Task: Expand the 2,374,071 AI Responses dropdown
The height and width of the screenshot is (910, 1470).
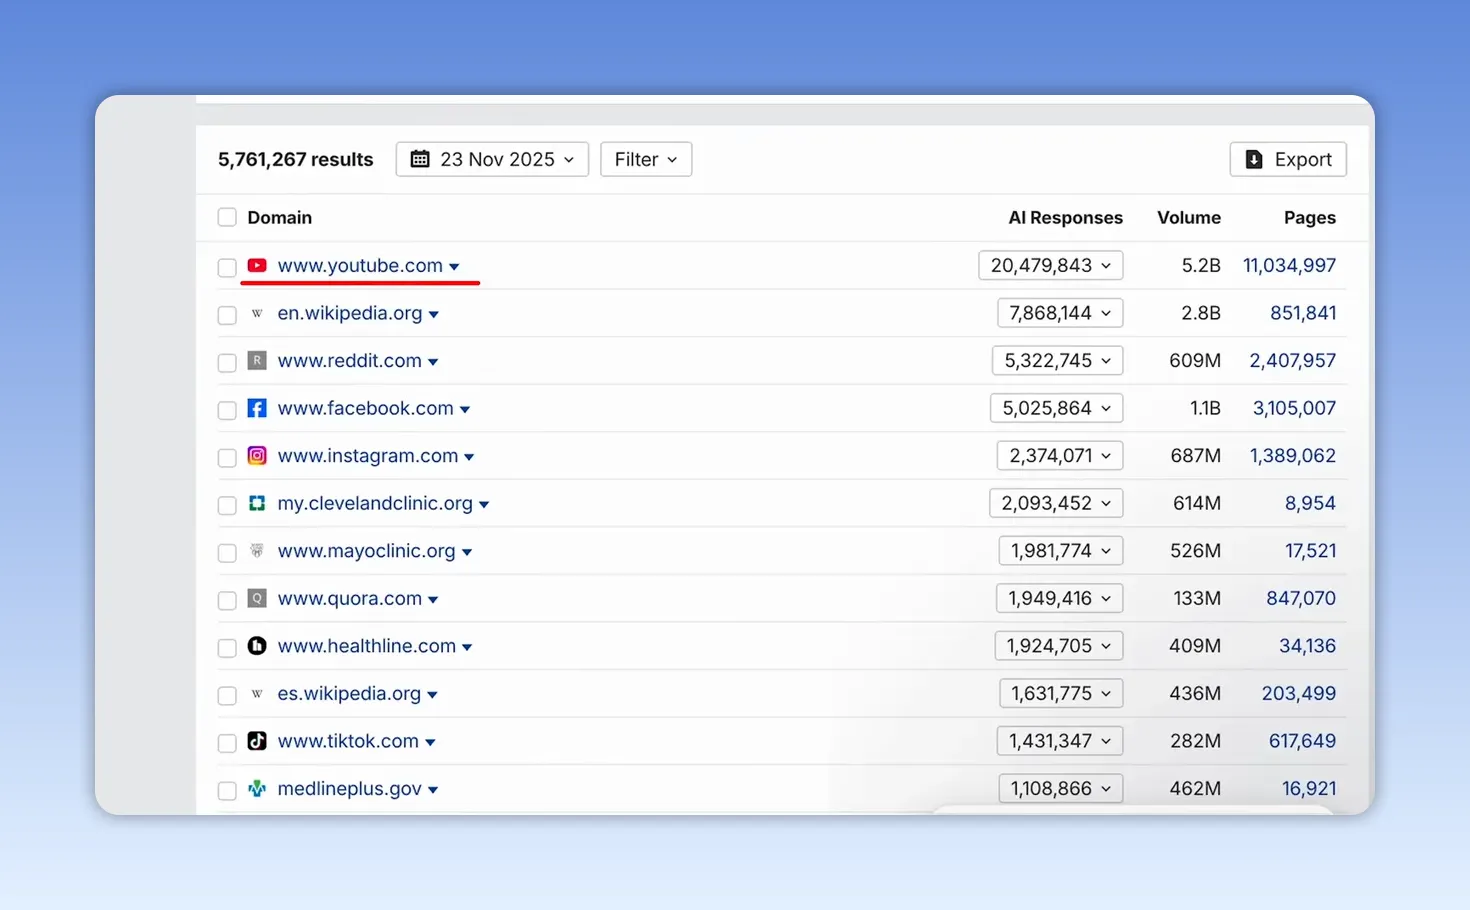Action: click(x=1060, y=455)
